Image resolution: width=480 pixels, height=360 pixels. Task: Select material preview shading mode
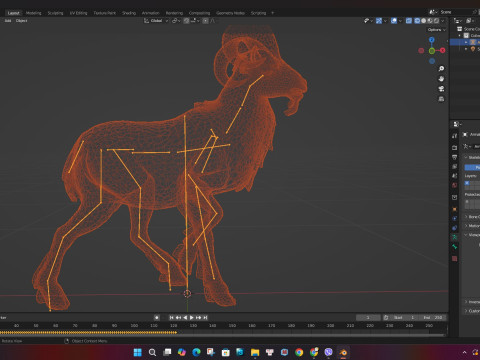tap(430, 21)
